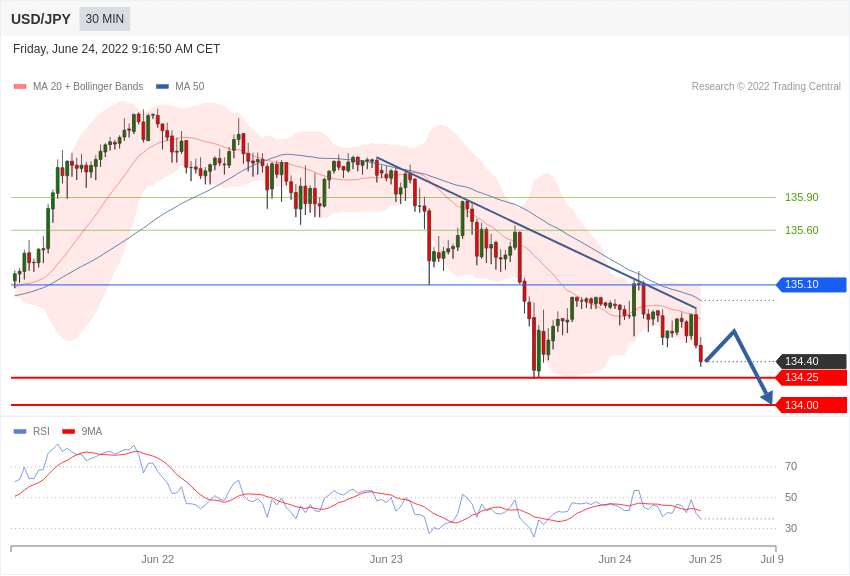This screenshot has width=850, height=576.
Task: Click the red 9MA legend swatch
Action: [68, 431]
